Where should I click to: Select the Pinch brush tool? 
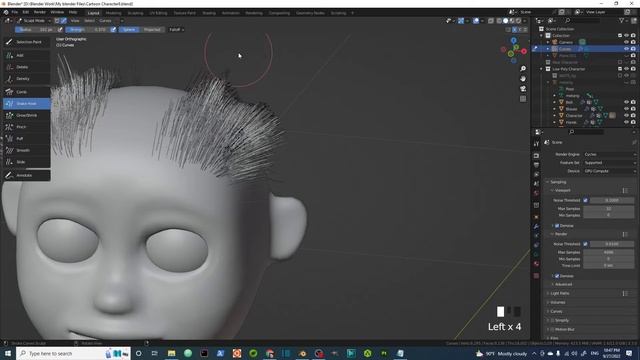27,127
